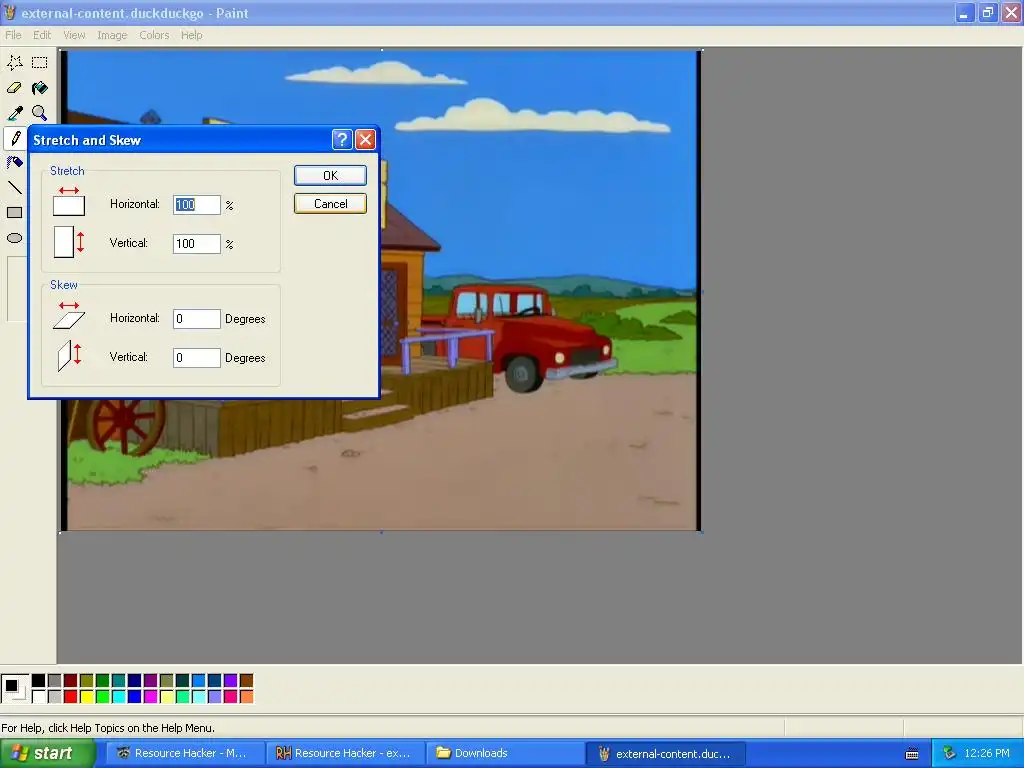Pick the orange palette swatch
Image resolution: width=1024 pixels, height=768 pixels.
(x=246, y=696)
